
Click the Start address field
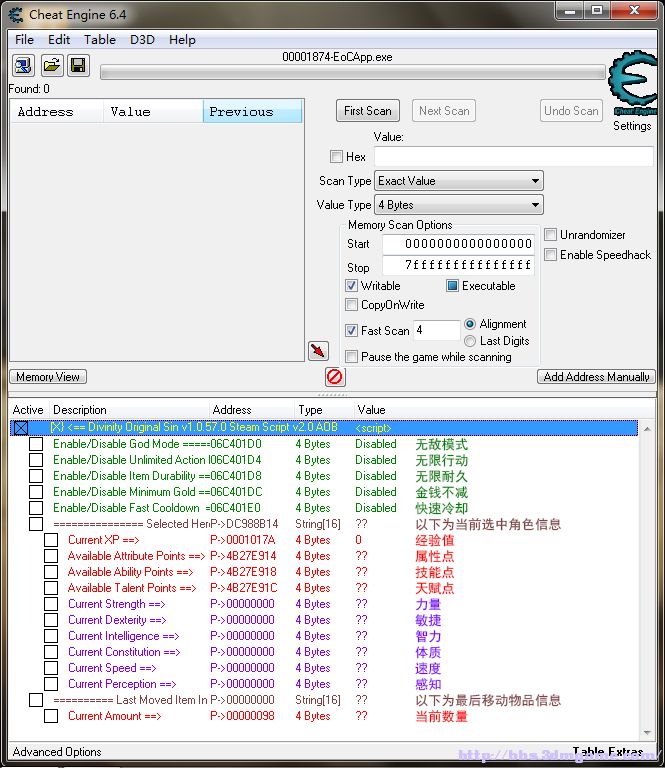[x=458, y=244]
